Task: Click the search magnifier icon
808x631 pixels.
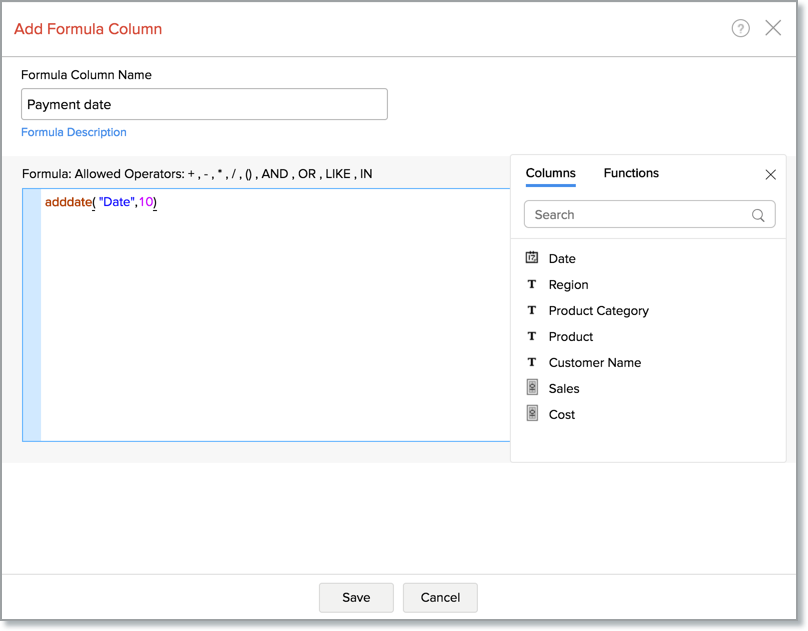Action: point(758,215)
